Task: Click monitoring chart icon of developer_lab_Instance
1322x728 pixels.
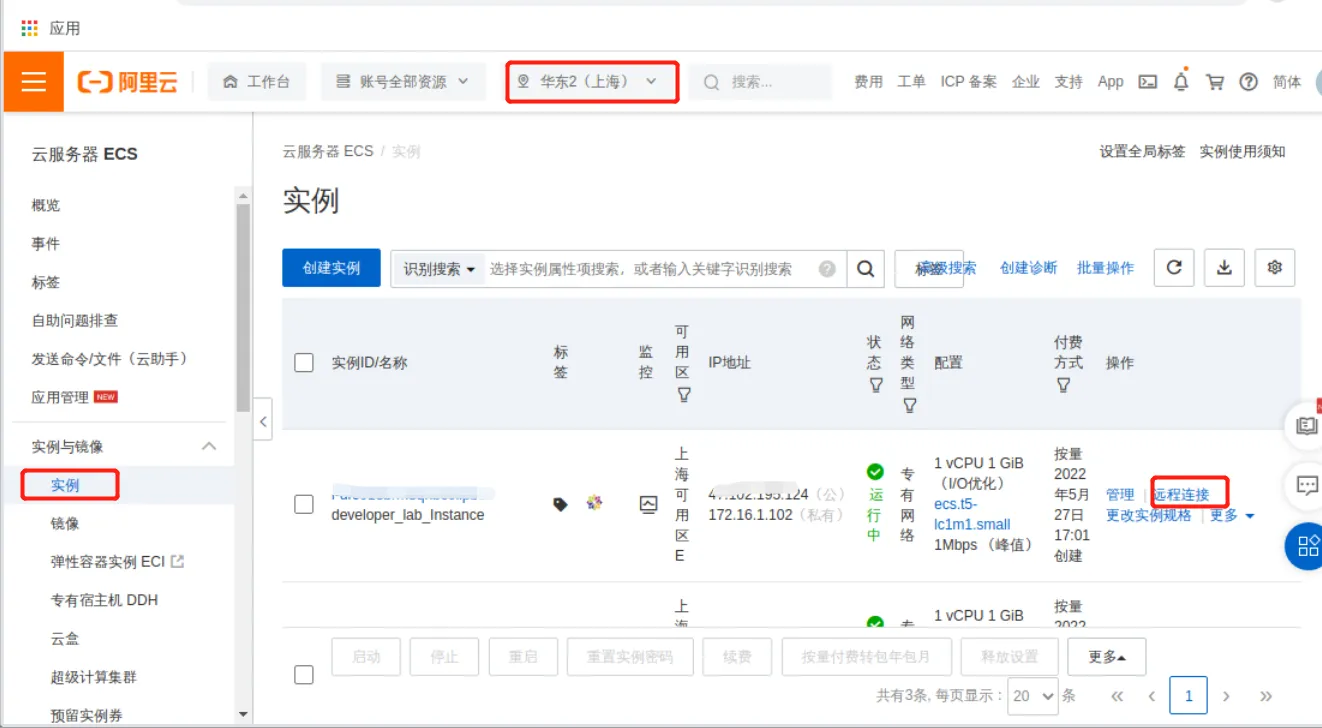Action: pos(648,504)
